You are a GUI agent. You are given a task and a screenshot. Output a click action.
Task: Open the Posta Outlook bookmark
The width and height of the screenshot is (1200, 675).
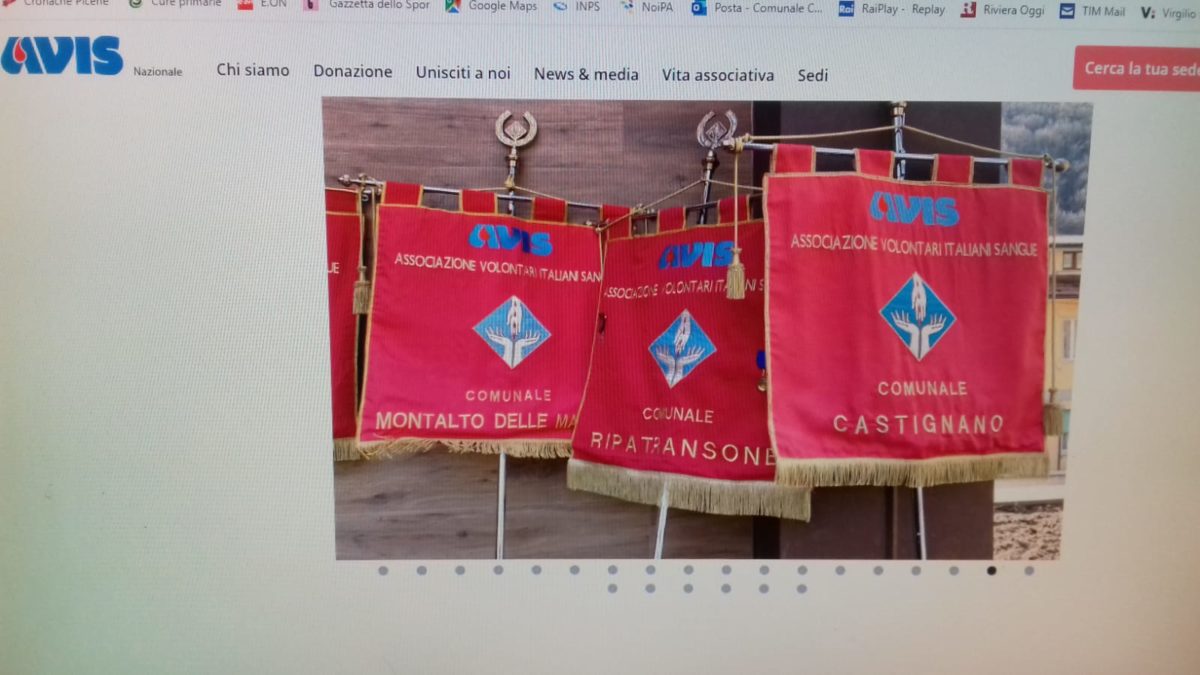tap(757, 8)
